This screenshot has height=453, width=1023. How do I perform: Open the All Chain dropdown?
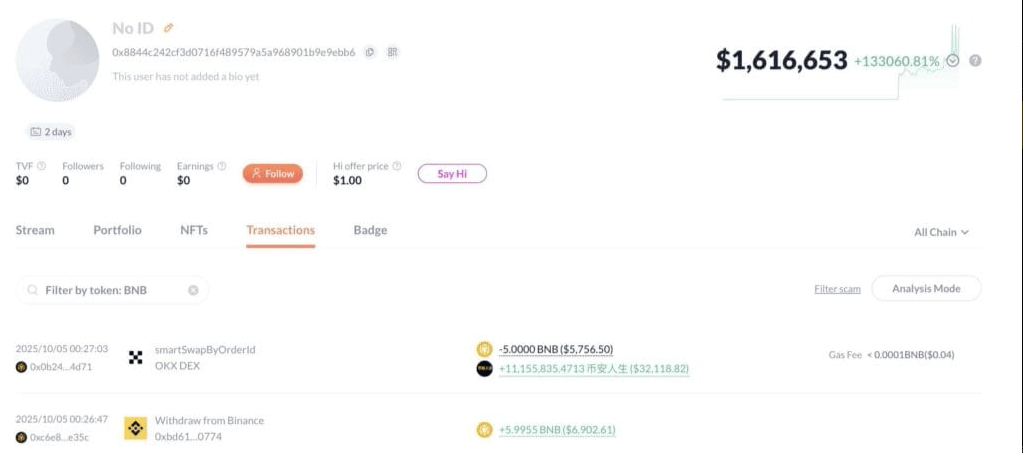[941, 232]
